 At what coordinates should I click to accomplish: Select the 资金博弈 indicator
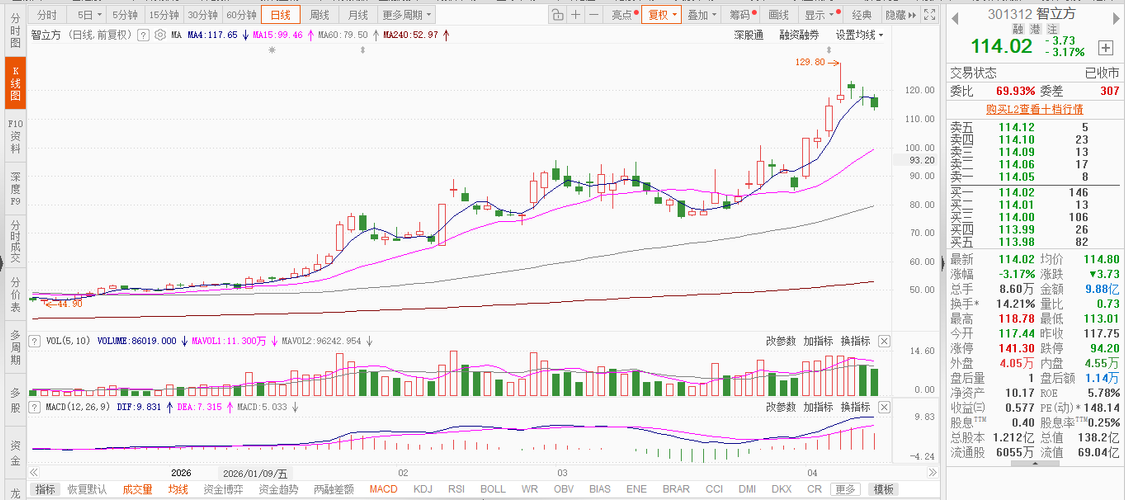(x=223, y=489)
